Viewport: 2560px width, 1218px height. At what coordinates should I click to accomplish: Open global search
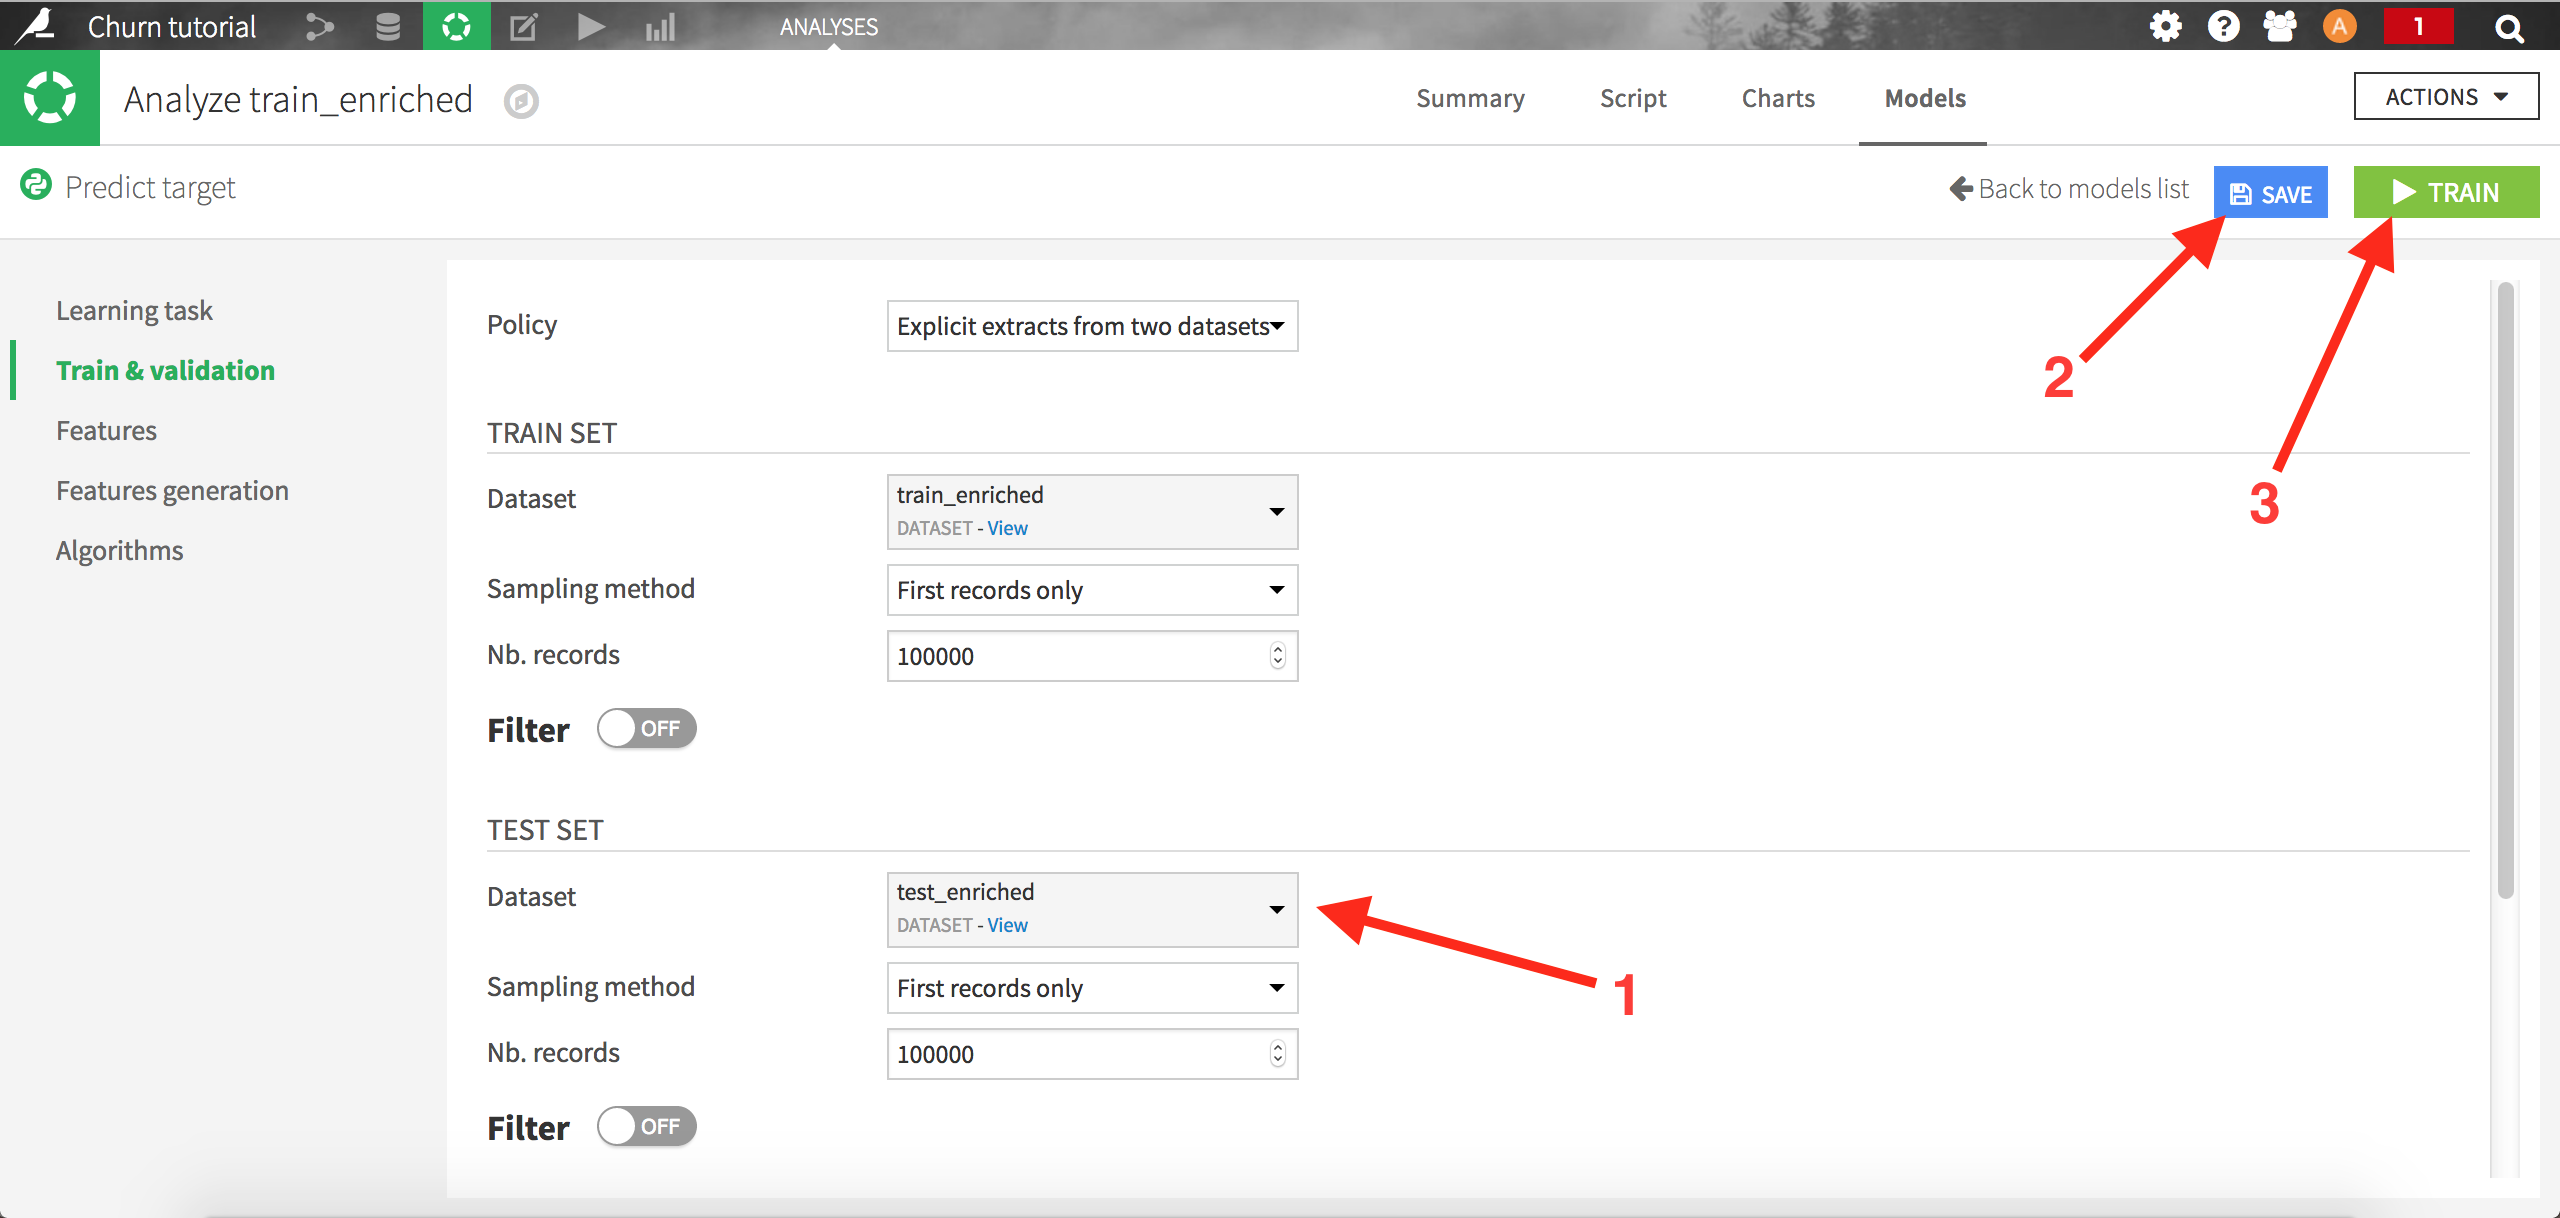(2509, 27)
